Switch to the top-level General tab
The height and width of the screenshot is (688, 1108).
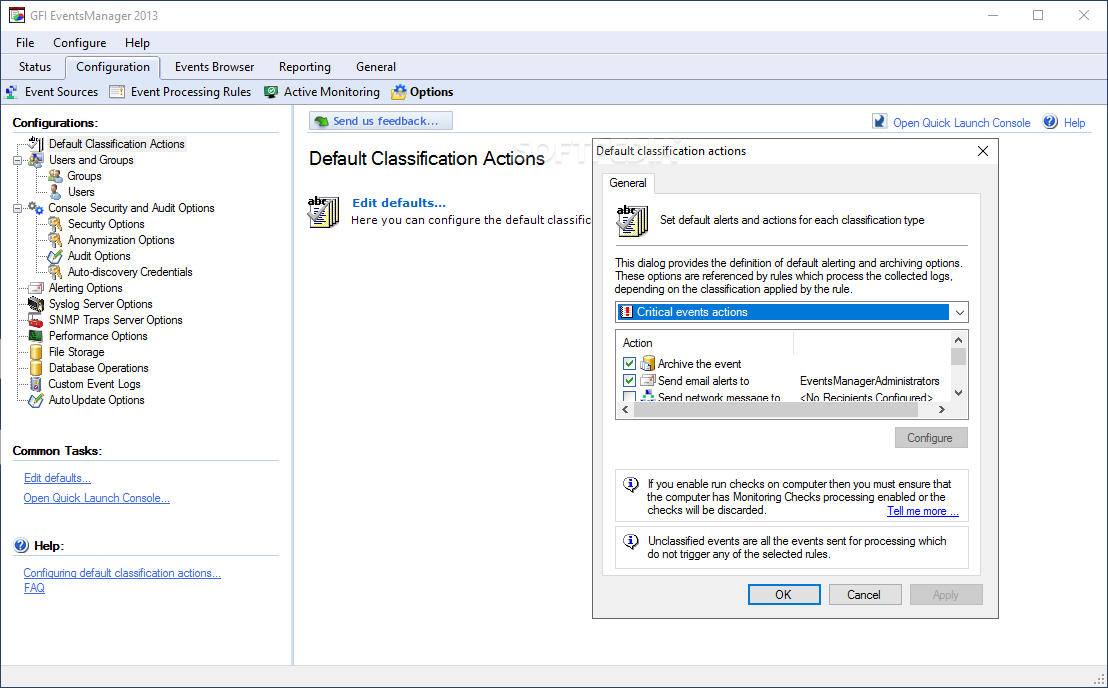(376, 67)
